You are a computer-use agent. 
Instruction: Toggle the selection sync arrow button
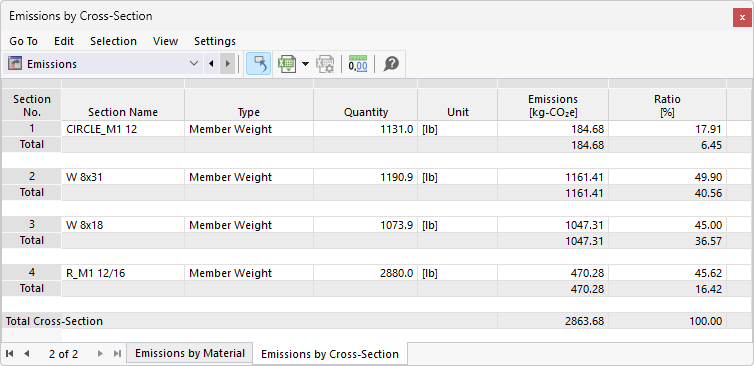[x=258, y=64]
